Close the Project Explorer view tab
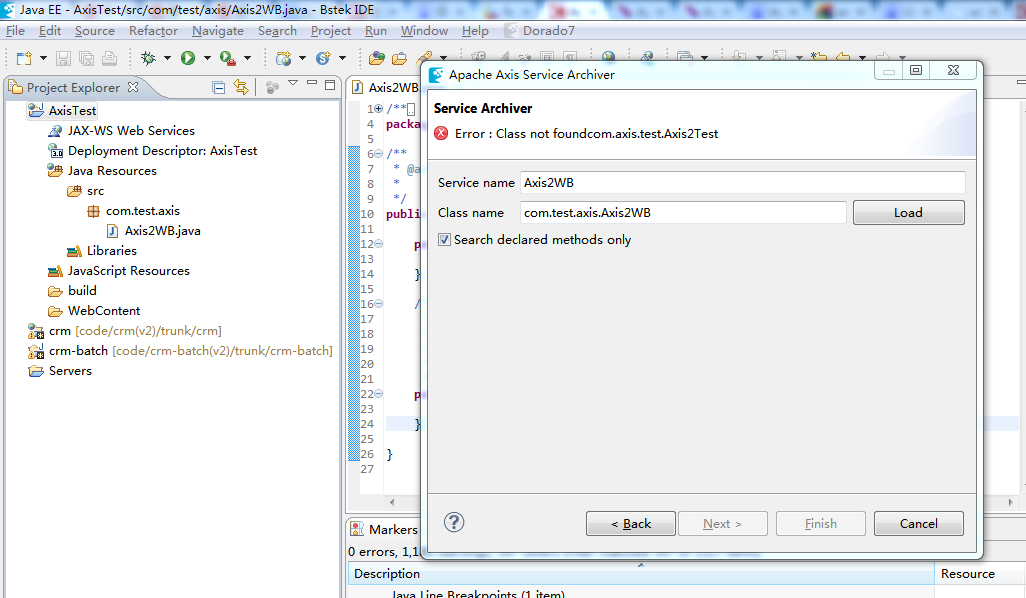This screenshot has height=598, width=1026. point(133,87)
